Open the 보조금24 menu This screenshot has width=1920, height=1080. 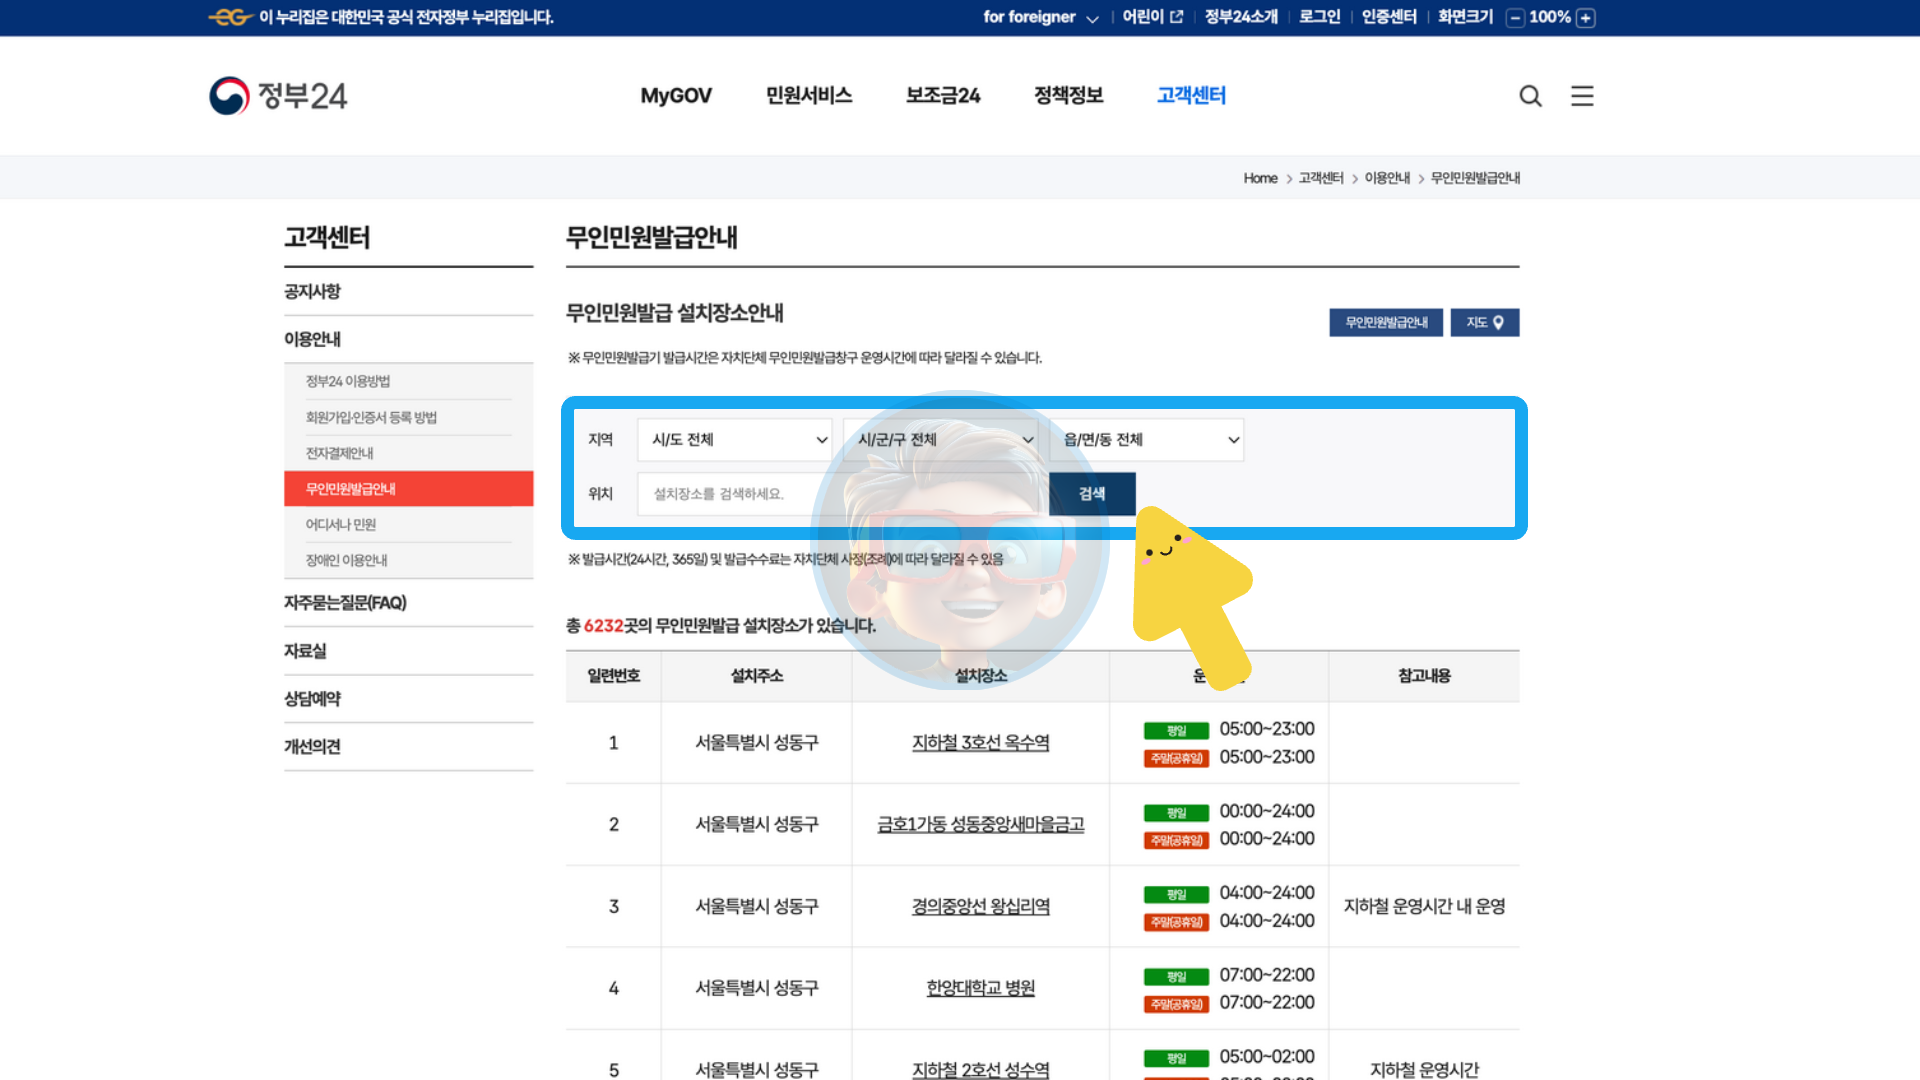pos(942,96)
